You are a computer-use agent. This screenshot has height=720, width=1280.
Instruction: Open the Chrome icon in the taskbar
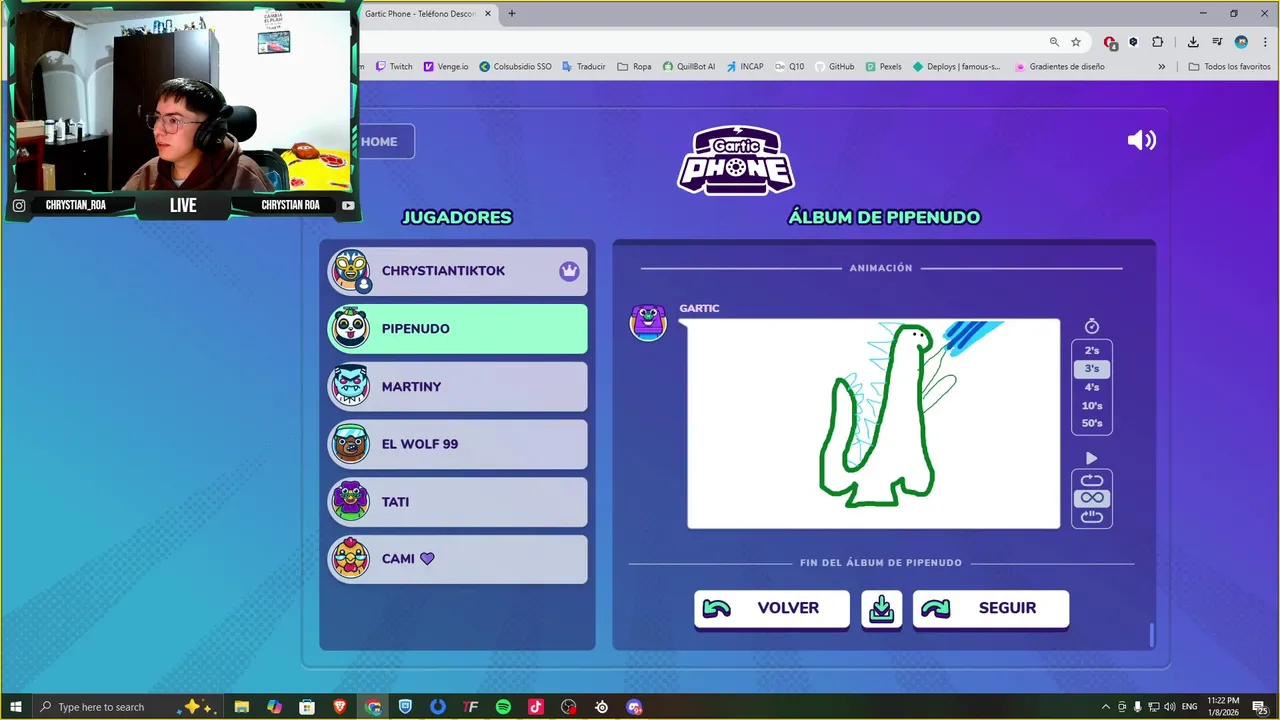pos(373,707)
